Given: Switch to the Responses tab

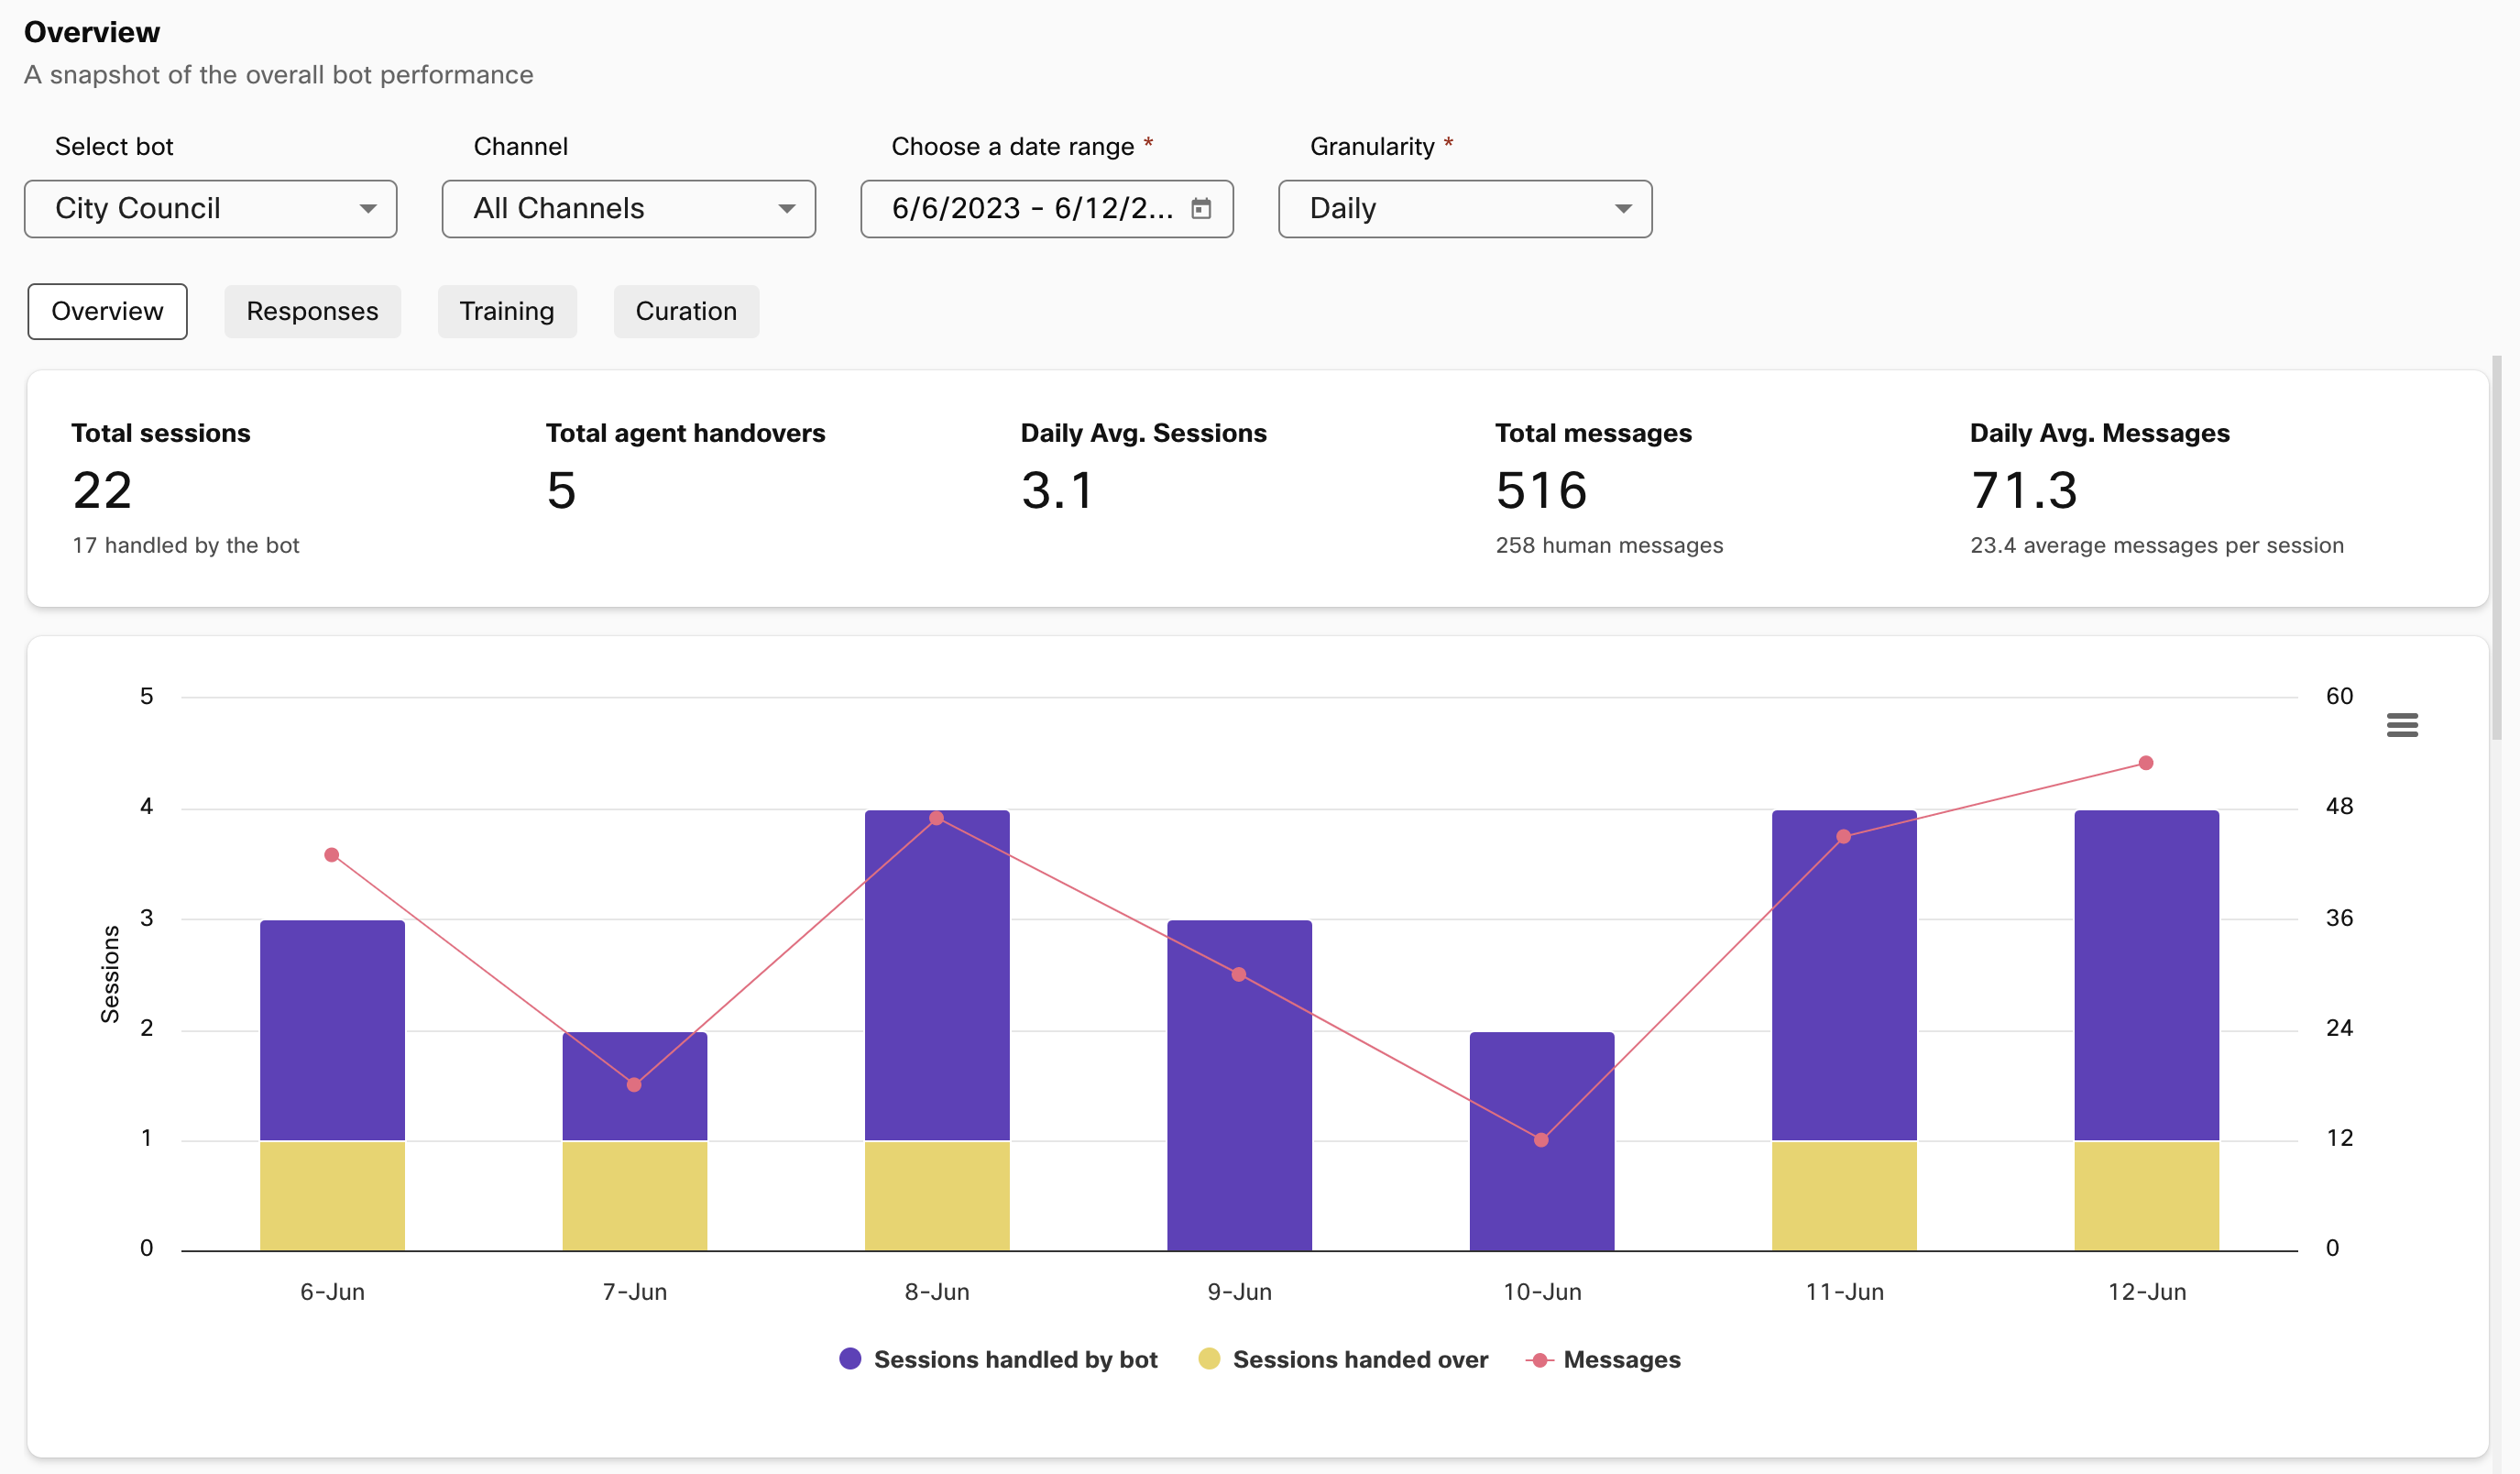Looking at the screenshot, I should coord(312,311).
